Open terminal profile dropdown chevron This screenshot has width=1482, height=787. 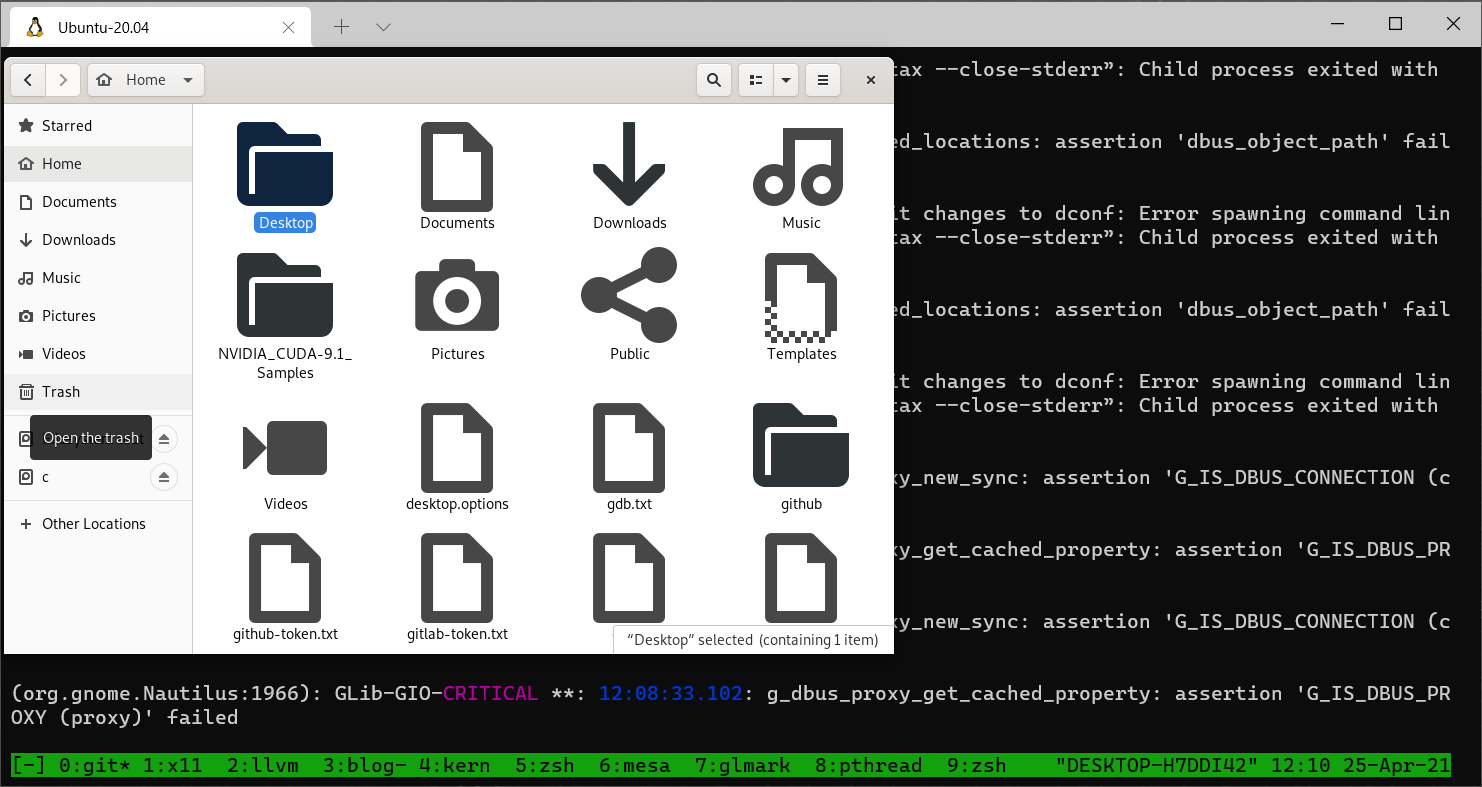[383, 27]
